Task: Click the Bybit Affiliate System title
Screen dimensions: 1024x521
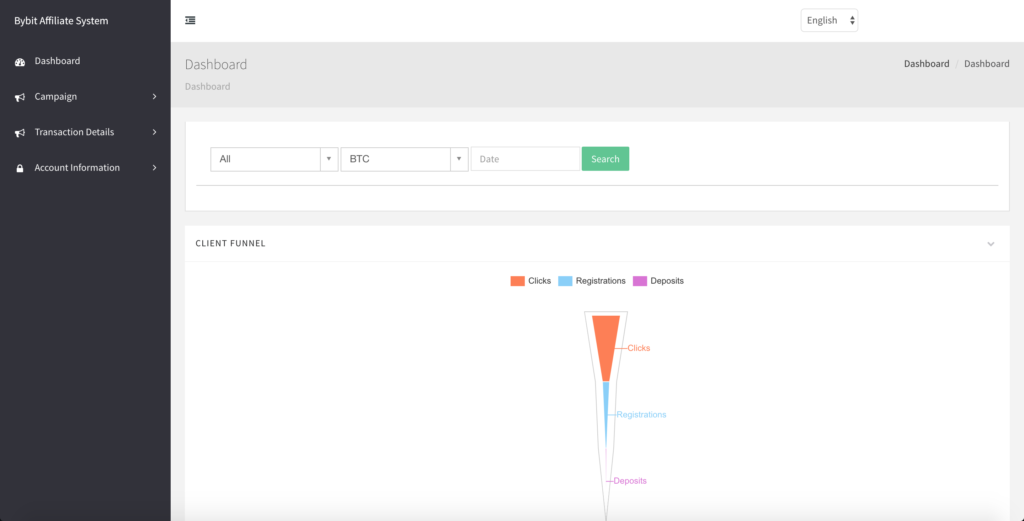Action: 61,21
